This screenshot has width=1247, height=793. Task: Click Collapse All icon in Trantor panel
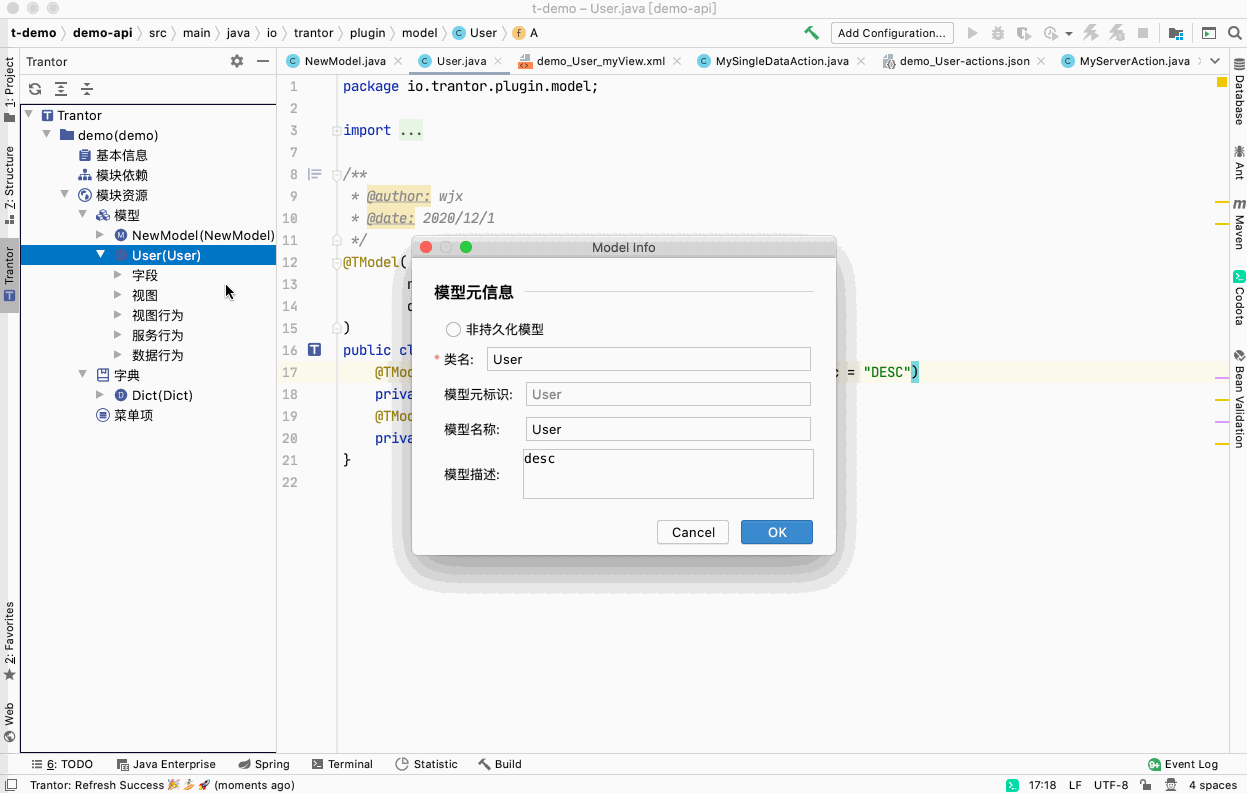click(x=87, y=89)
